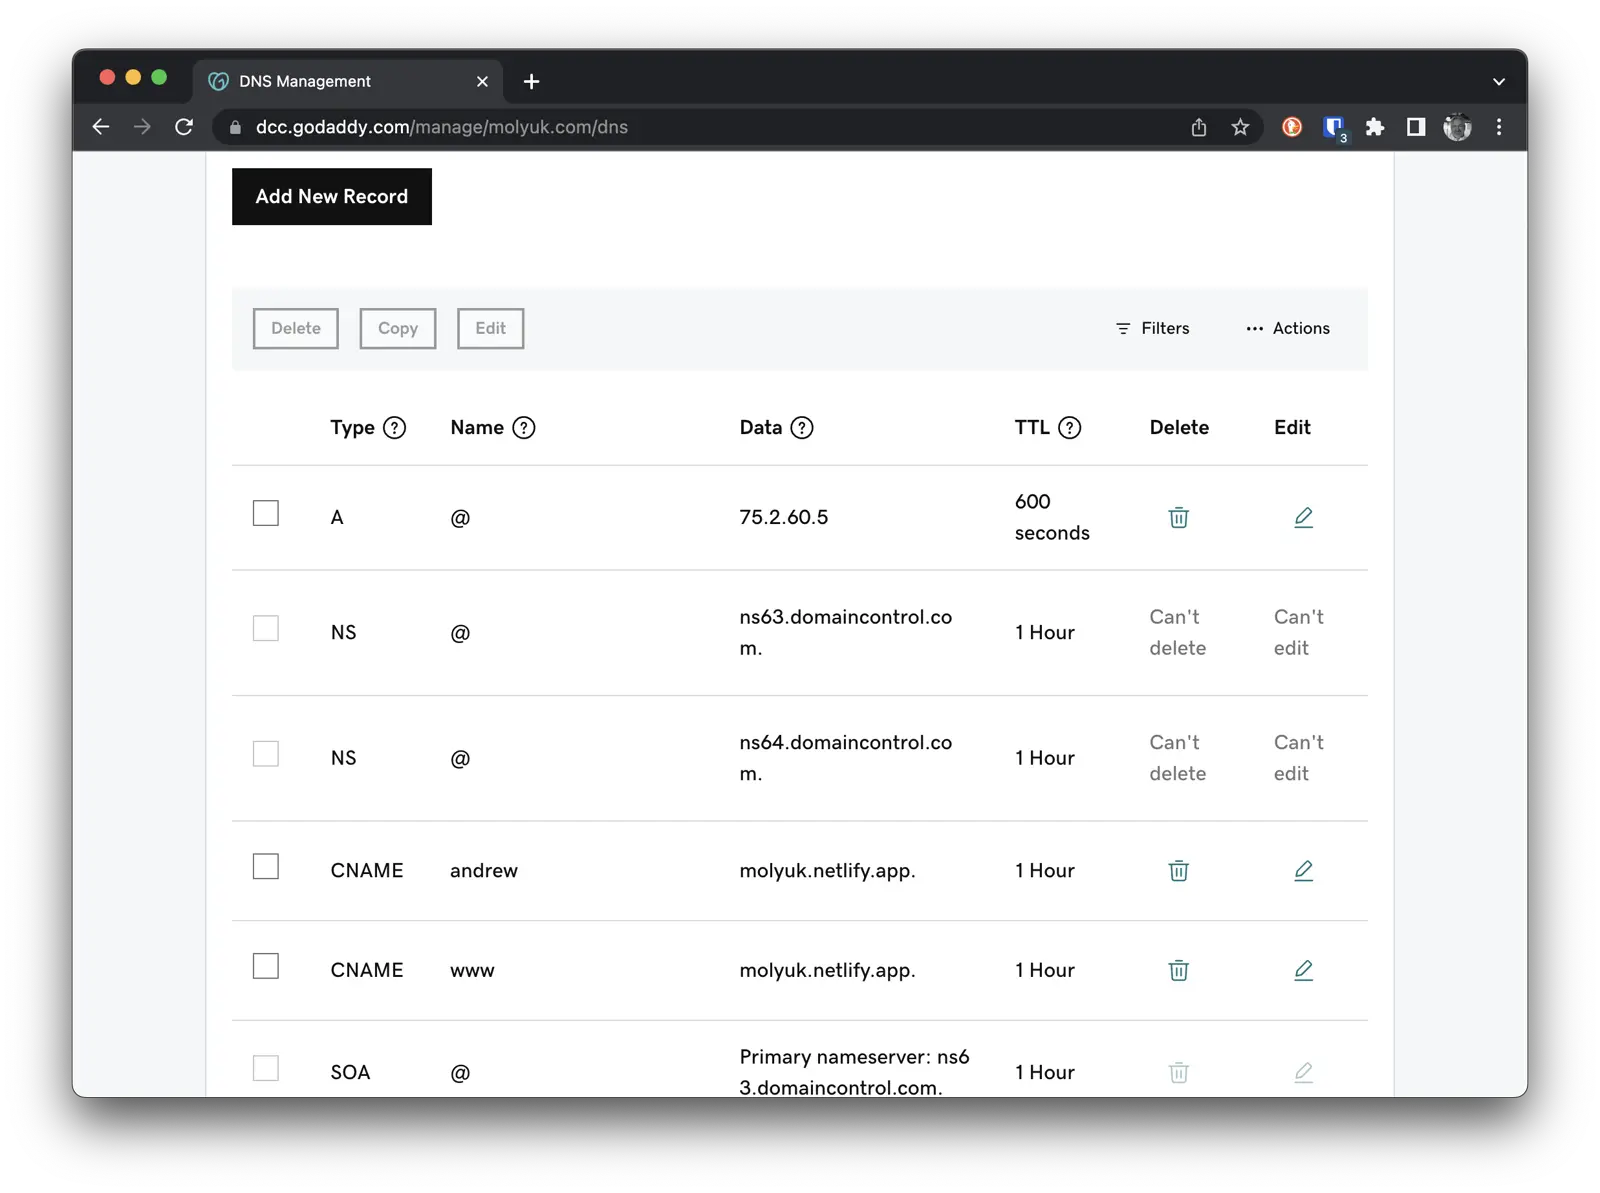
Task: Select the SOA record checkbox
Action: [x=265, y=1068]
